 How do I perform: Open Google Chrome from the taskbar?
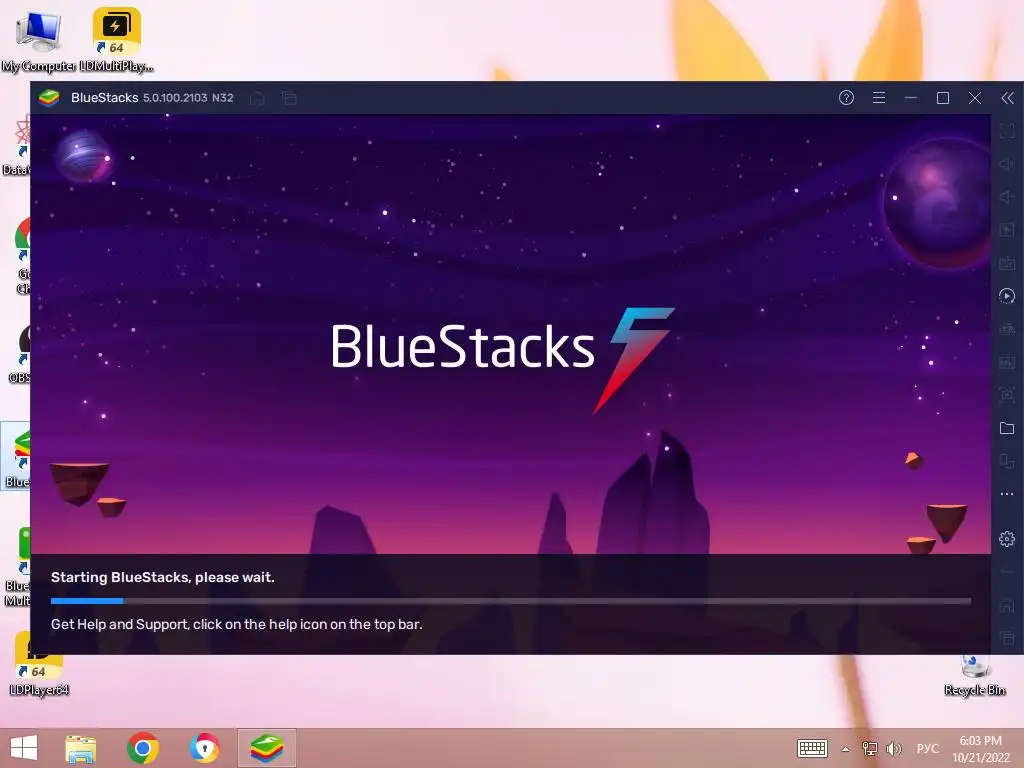point(143,748)
